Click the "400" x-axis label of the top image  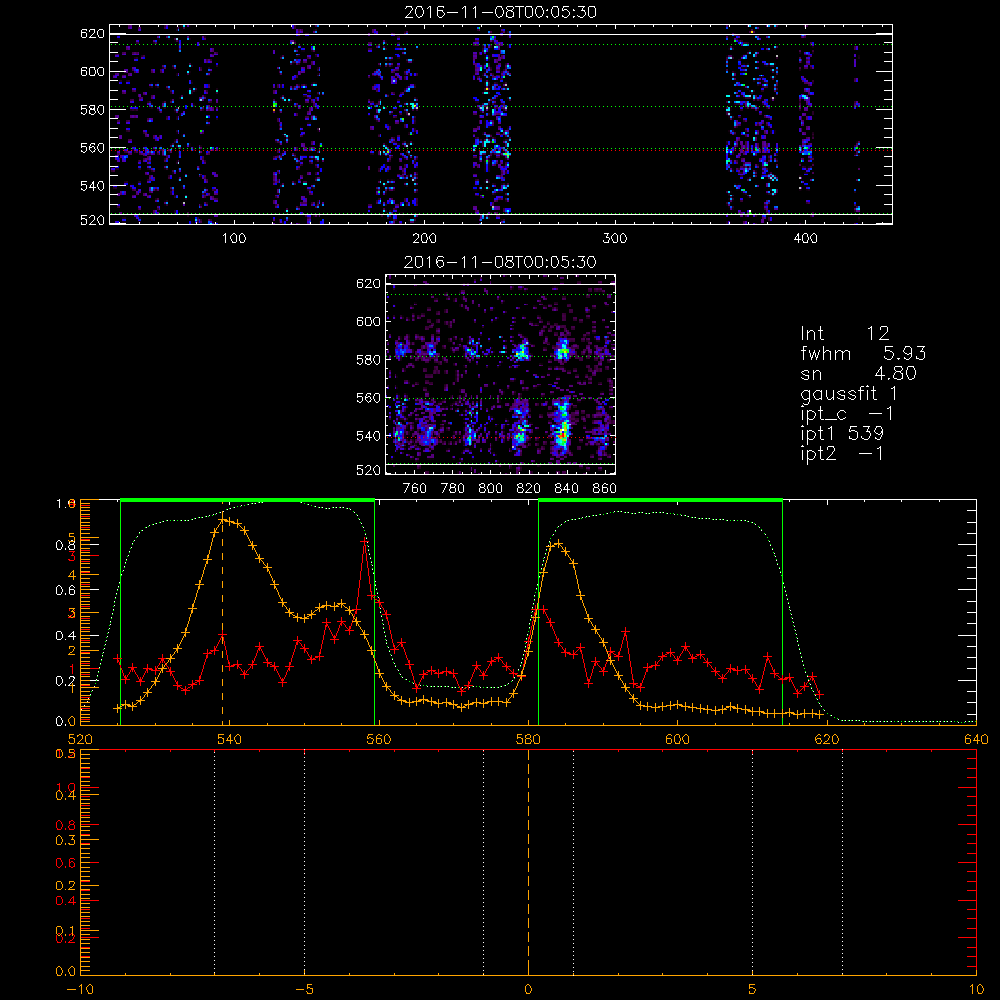pyautogui.click(x=805, y=239)
